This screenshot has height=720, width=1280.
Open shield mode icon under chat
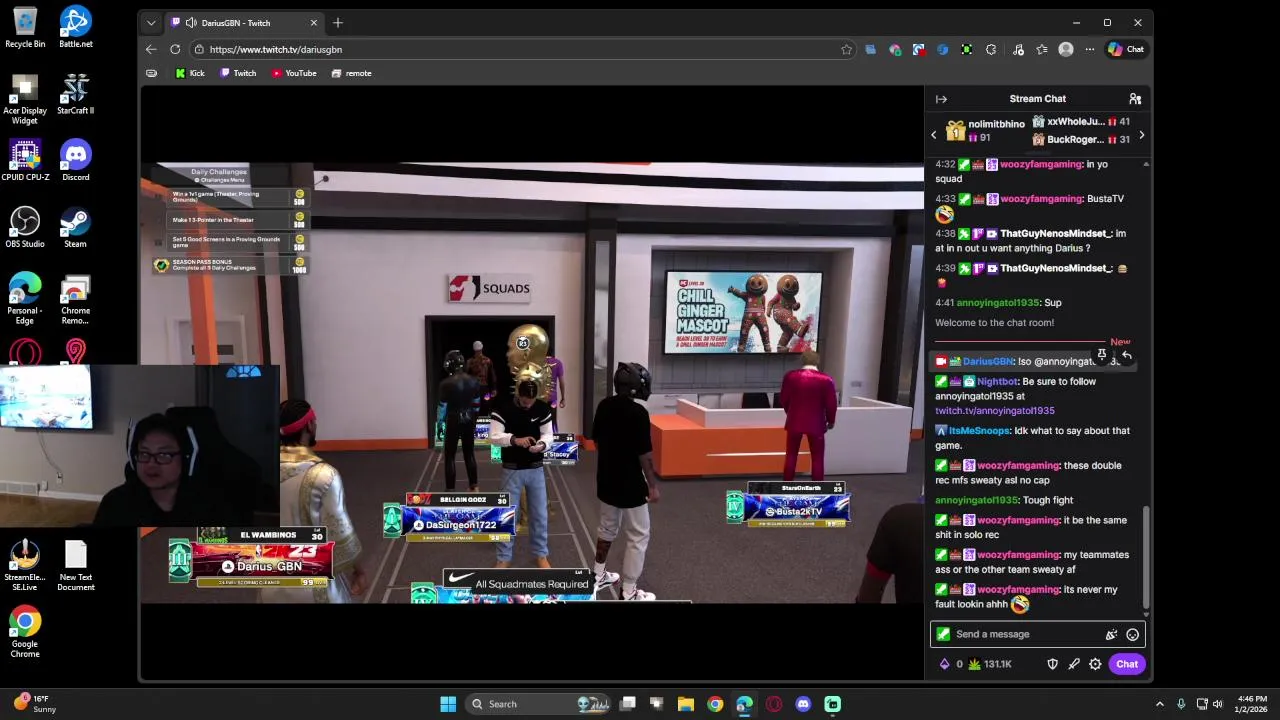point(1052,664)
